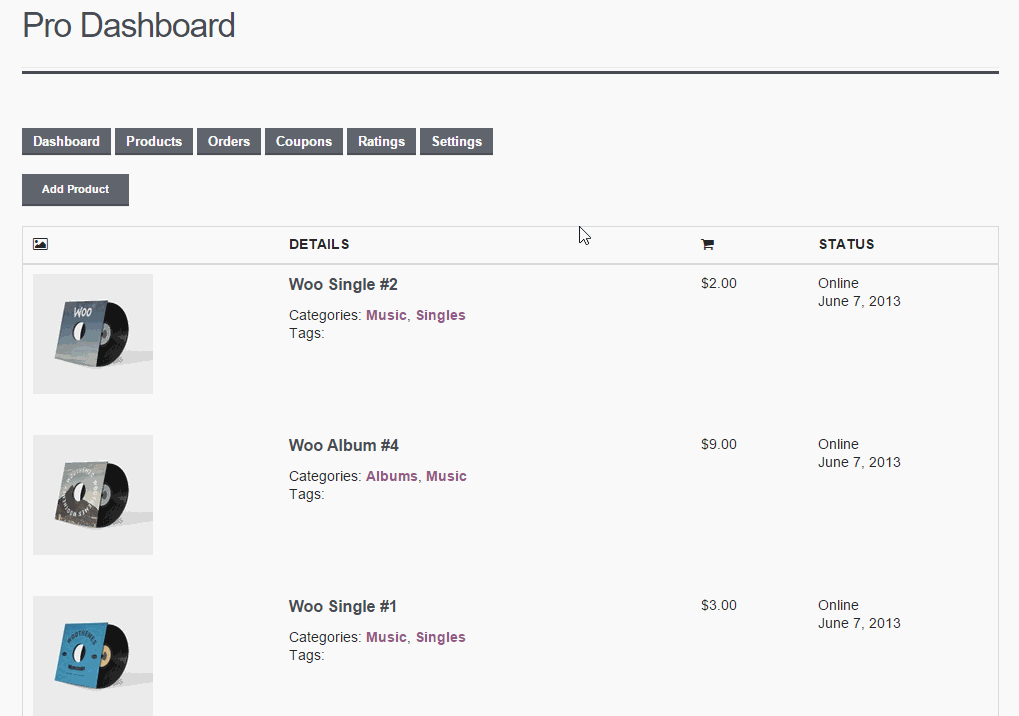Follow Music category link under Woo Album #4
The image size is (1019, 716).
coord(446,476)
